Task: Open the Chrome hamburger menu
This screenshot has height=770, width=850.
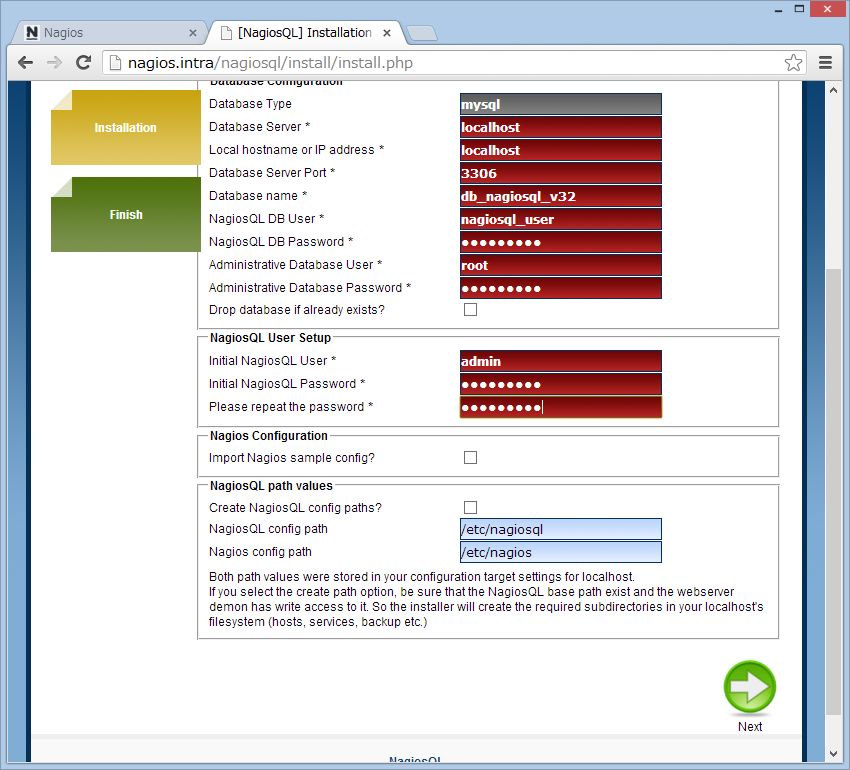Action: coord(825,63)
